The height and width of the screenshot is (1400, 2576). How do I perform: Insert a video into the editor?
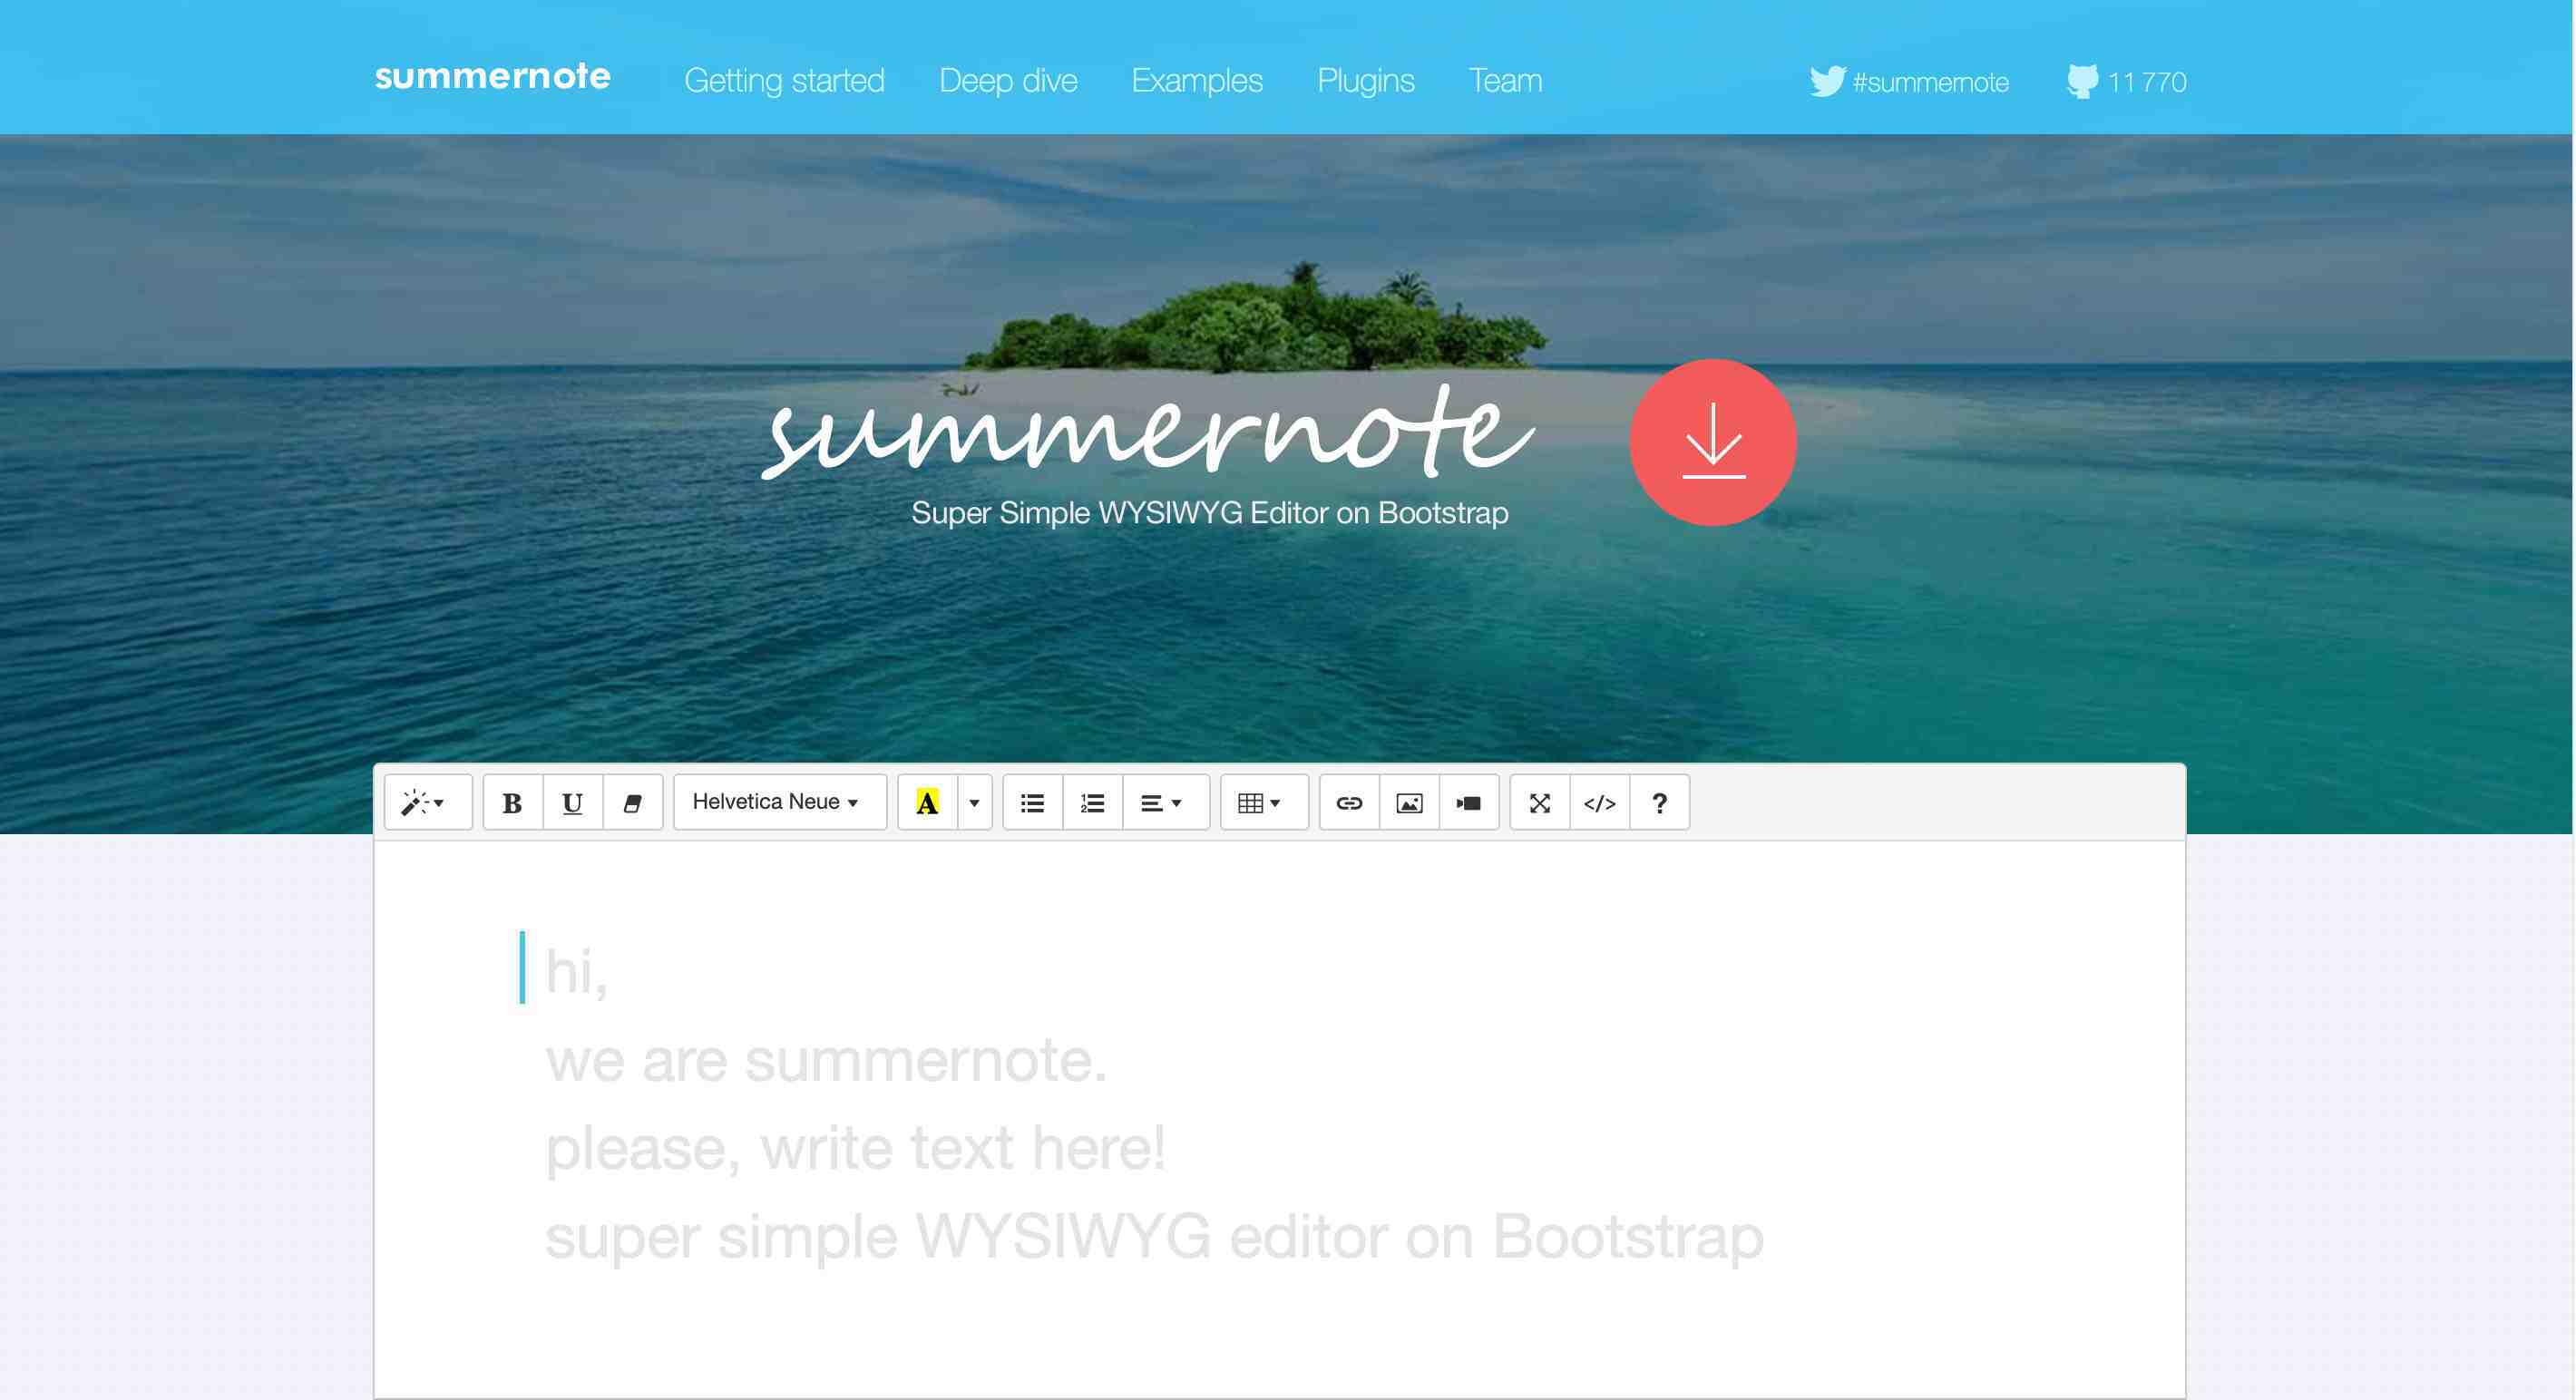point(1468,801)
